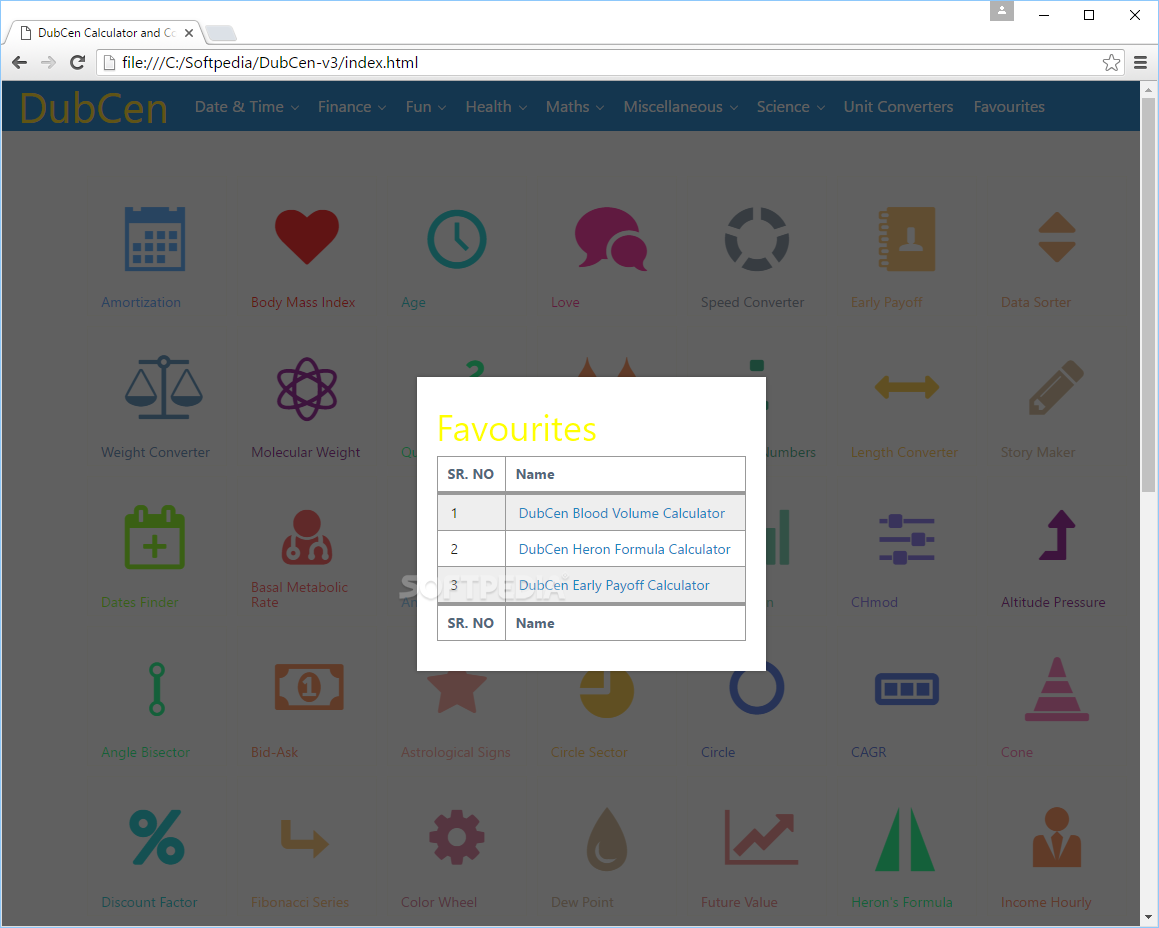Click the Amortization text link
Image resolution: width=1159 pixels, height=928 pixels.
(x=140, y=302)
